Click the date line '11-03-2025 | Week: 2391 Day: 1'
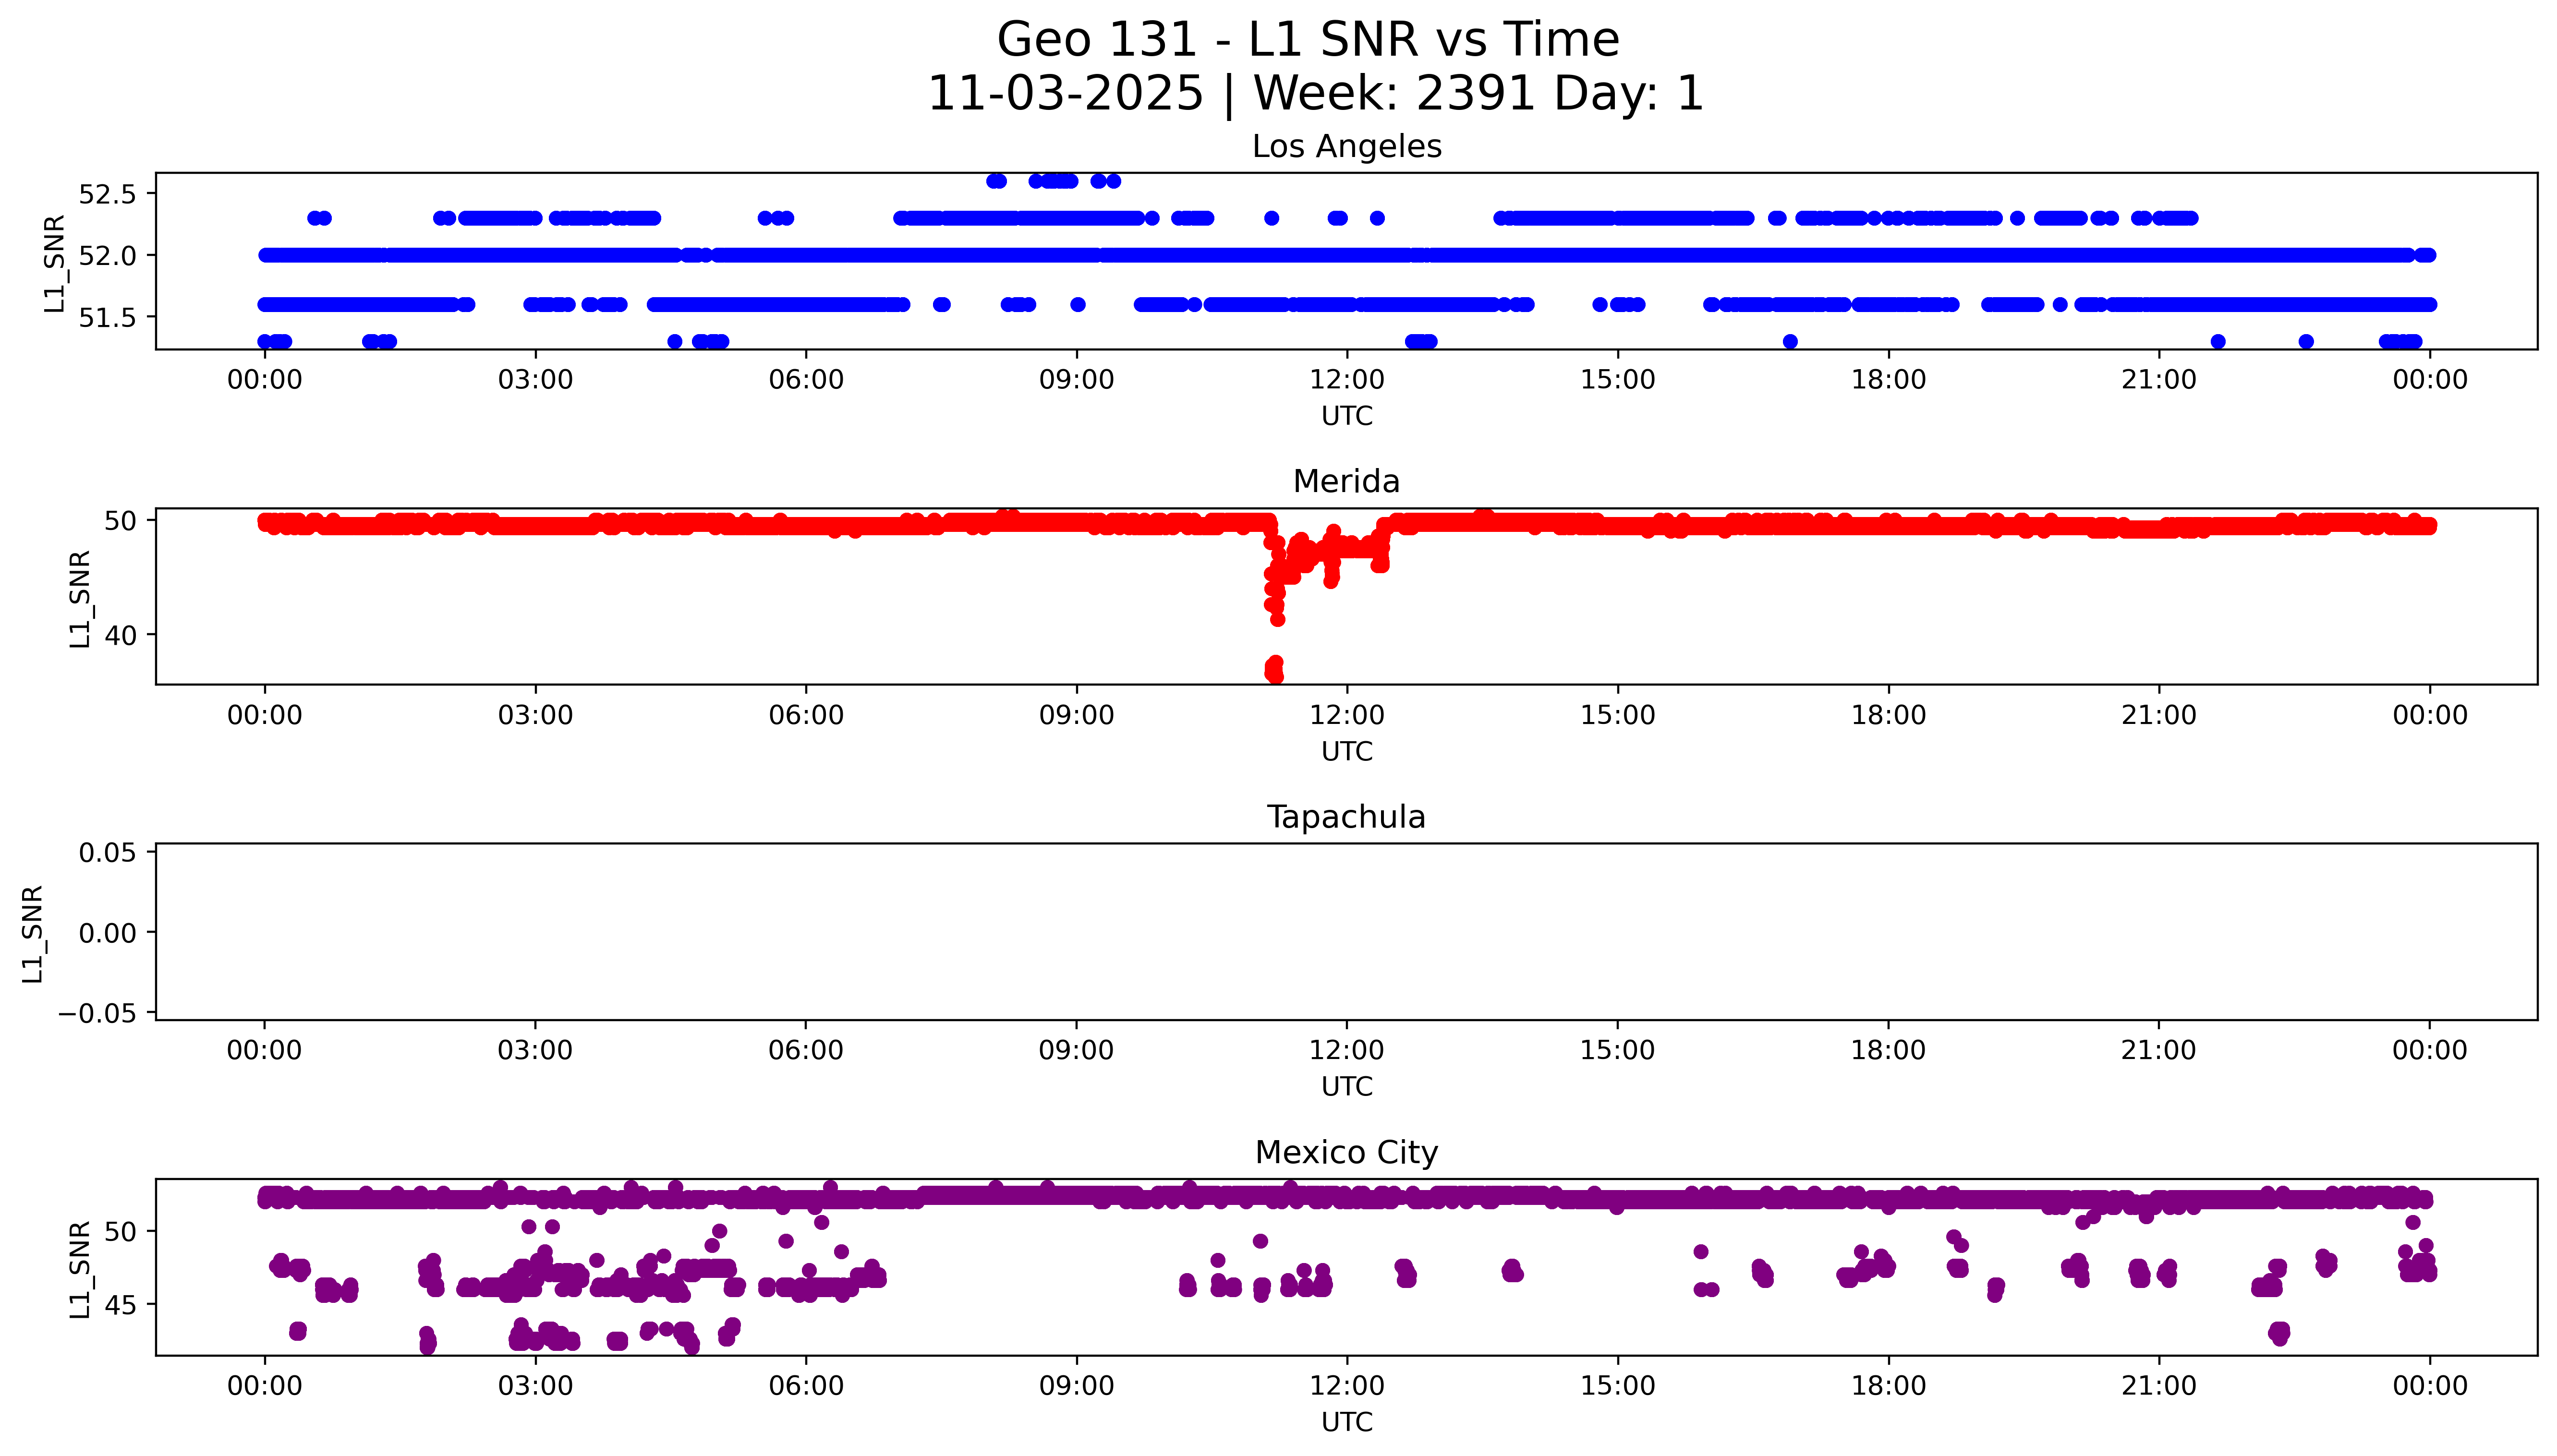 coord(1315,94)
